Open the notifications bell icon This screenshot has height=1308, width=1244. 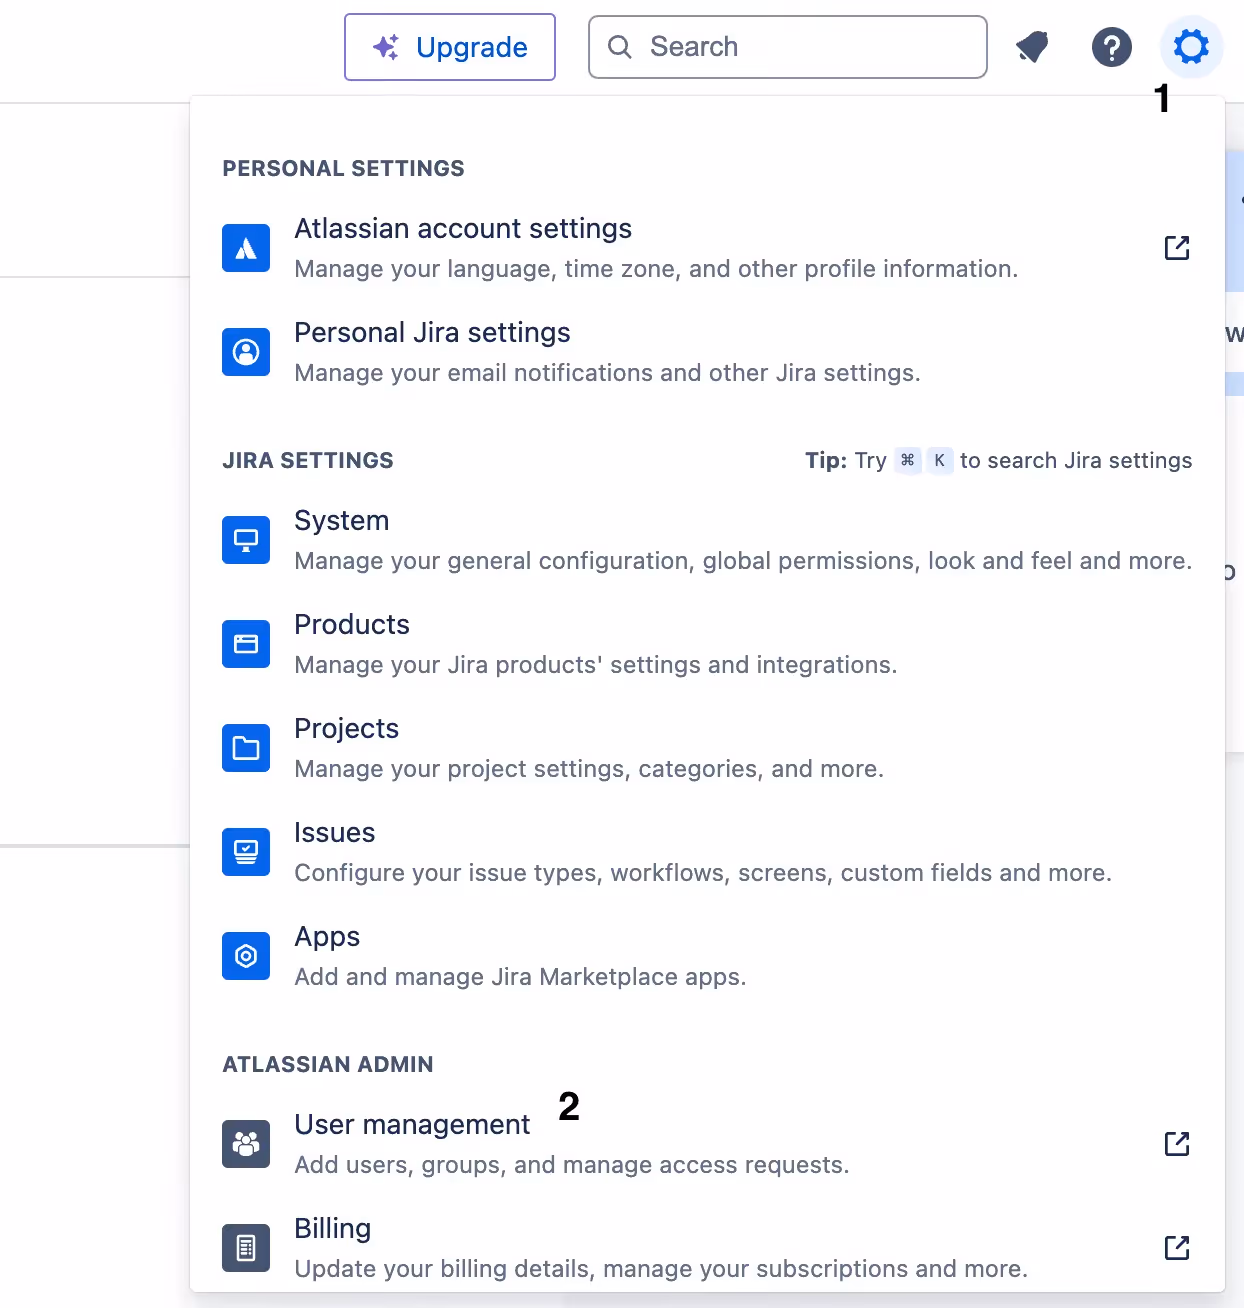pos(1032,47)
